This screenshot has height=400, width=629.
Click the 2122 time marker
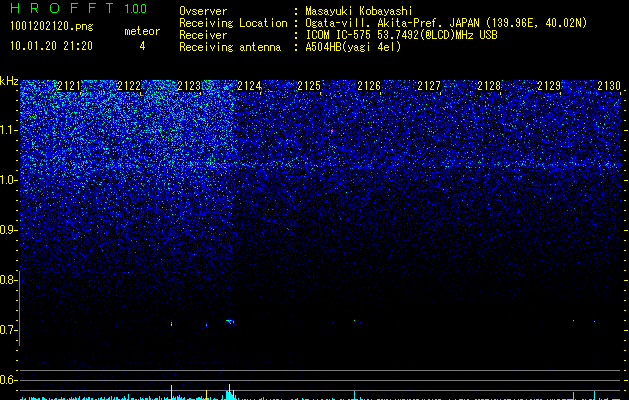(129, 86)
